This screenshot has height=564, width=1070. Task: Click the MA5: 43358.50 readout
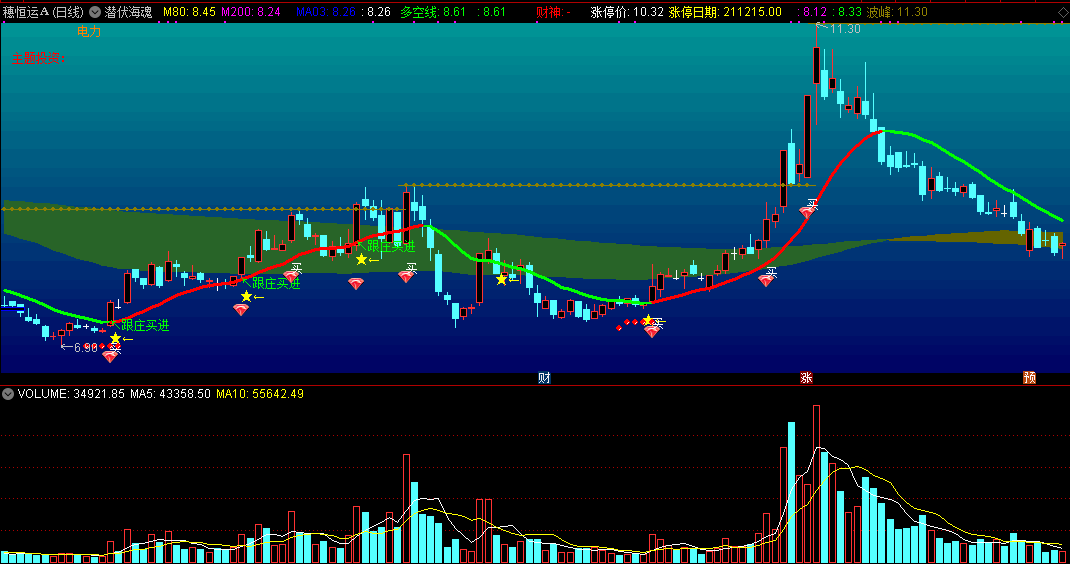[x=171, y=394]
